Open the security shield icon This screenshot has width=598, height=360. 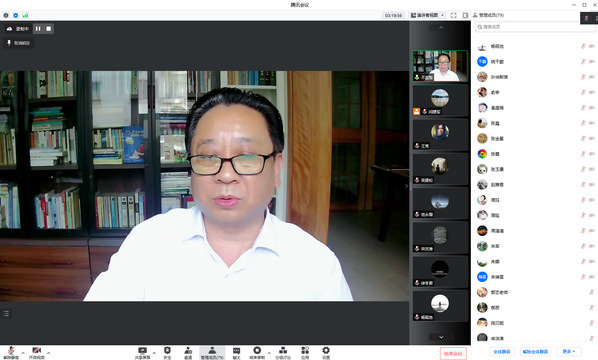(x=167, y=353)
